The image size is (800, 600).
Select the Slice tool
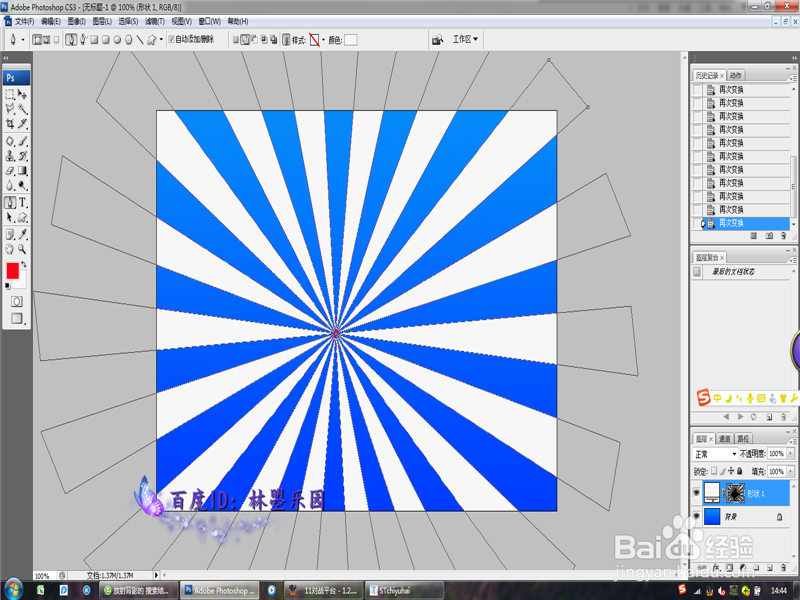pos(22,123)
